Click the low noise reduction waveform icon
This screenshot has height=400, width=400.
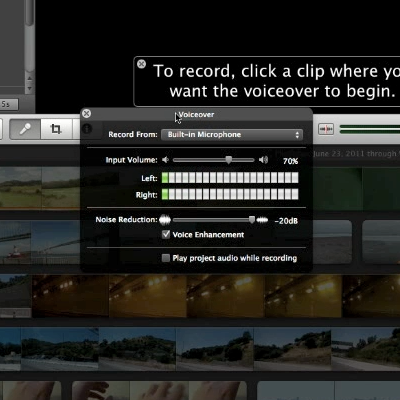pos(165,220)
